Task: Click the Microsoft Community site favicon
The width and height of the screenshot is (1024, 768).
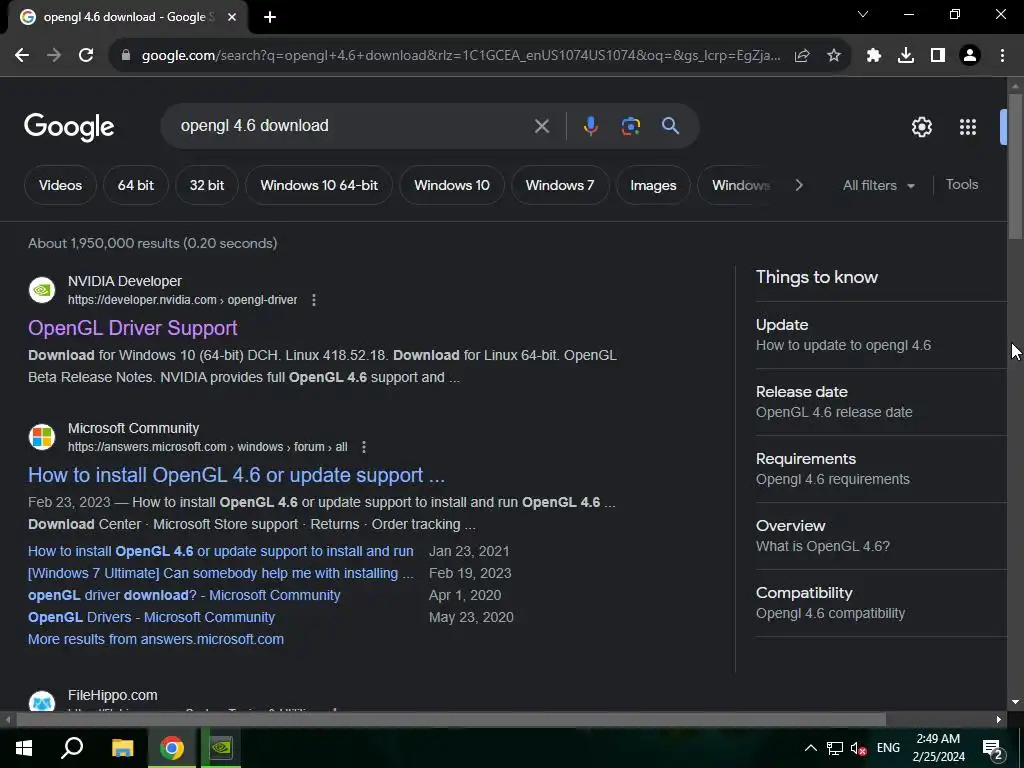Action: point(42,437)
